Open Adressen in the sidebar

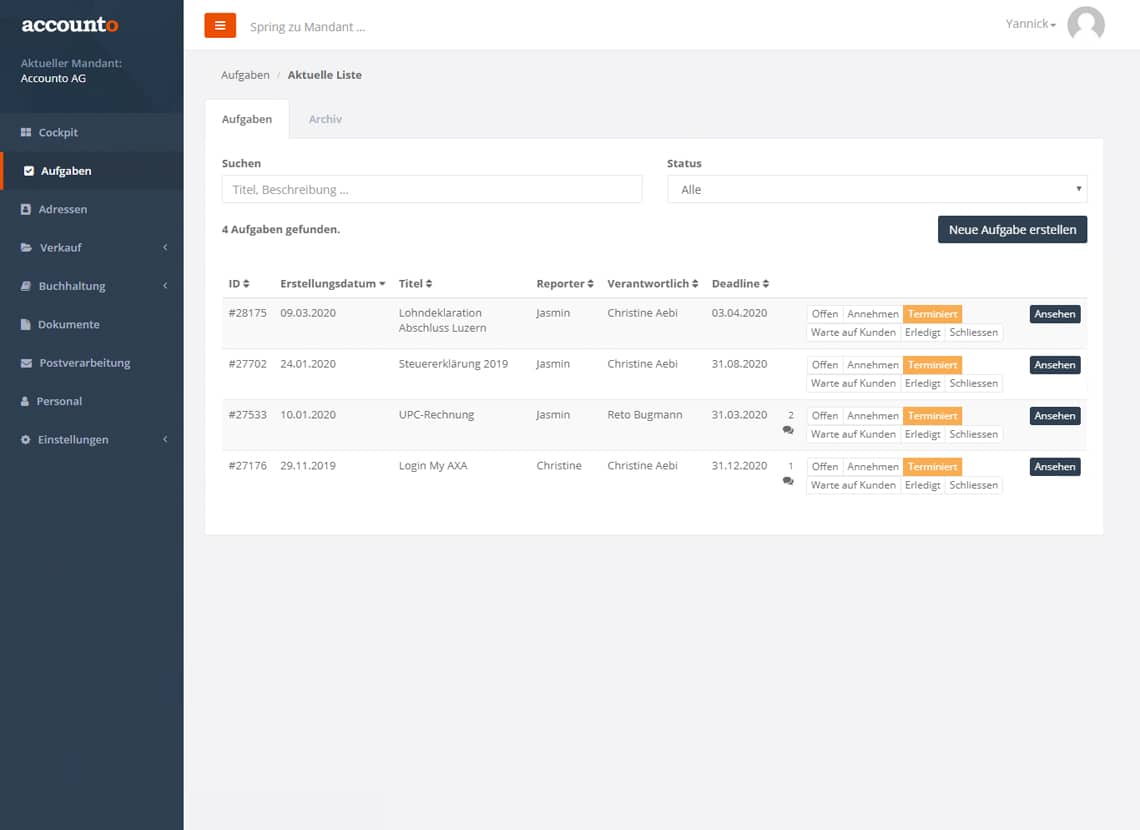click(x=92, y=209)
